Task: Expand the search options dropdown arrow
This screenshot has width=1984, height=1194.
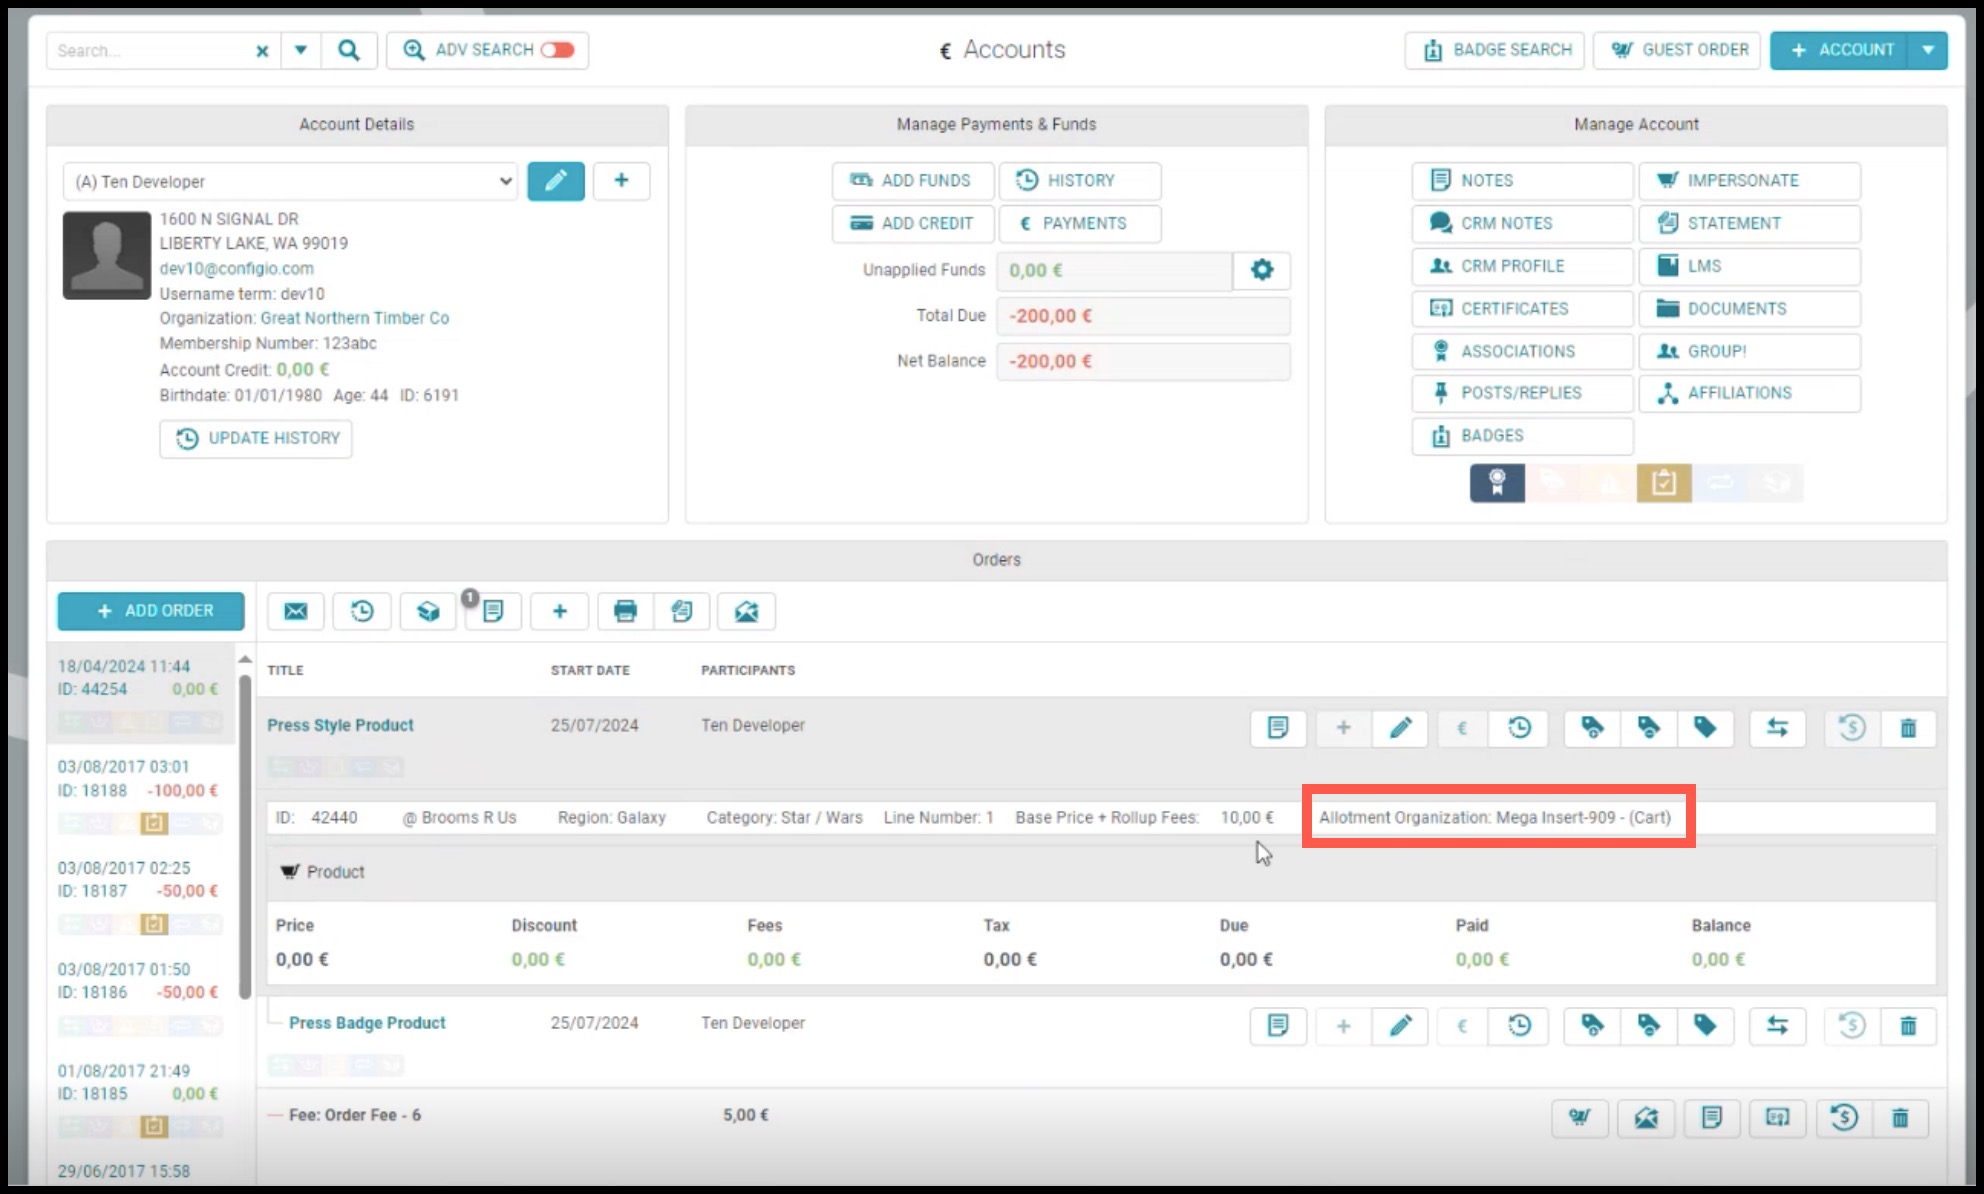Action: click(300, 50)
